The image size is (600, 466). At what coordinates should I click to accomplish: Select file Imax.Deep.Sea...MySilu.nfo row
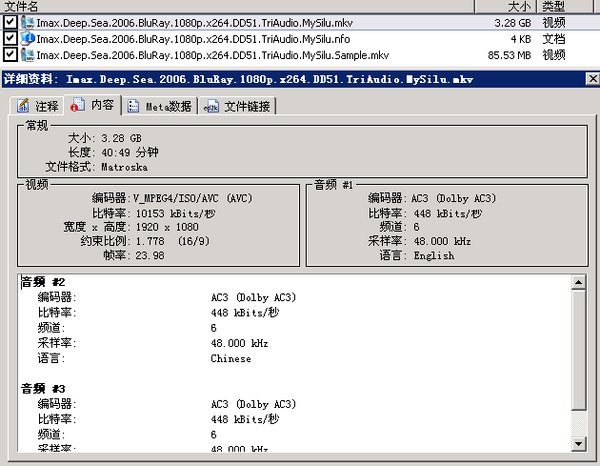pos(300,39)
